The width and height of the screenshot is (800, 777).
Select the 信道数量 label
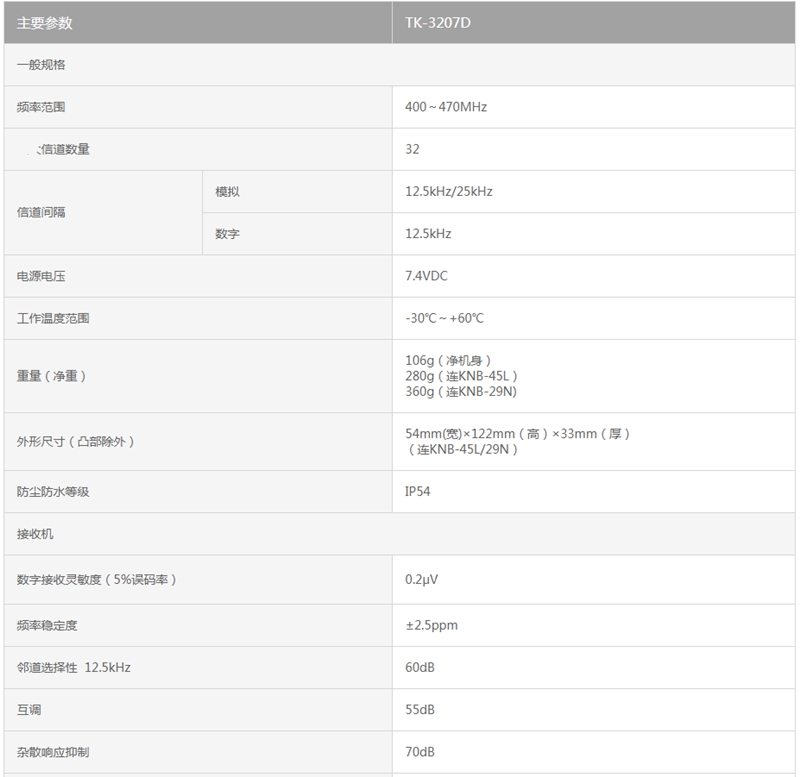[64, 149]
